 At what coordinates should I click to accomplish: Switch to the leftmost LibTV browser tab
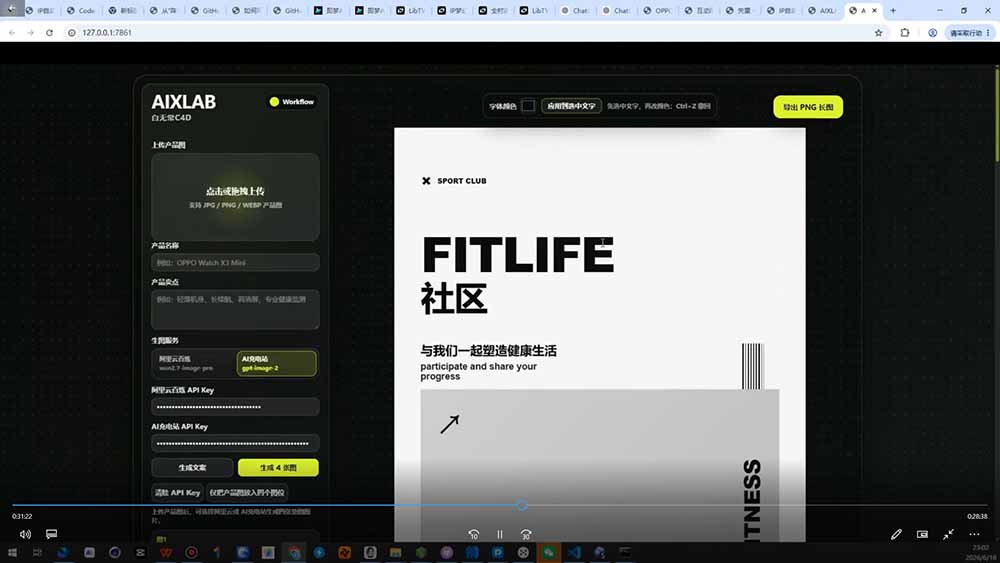coord(411,10)
